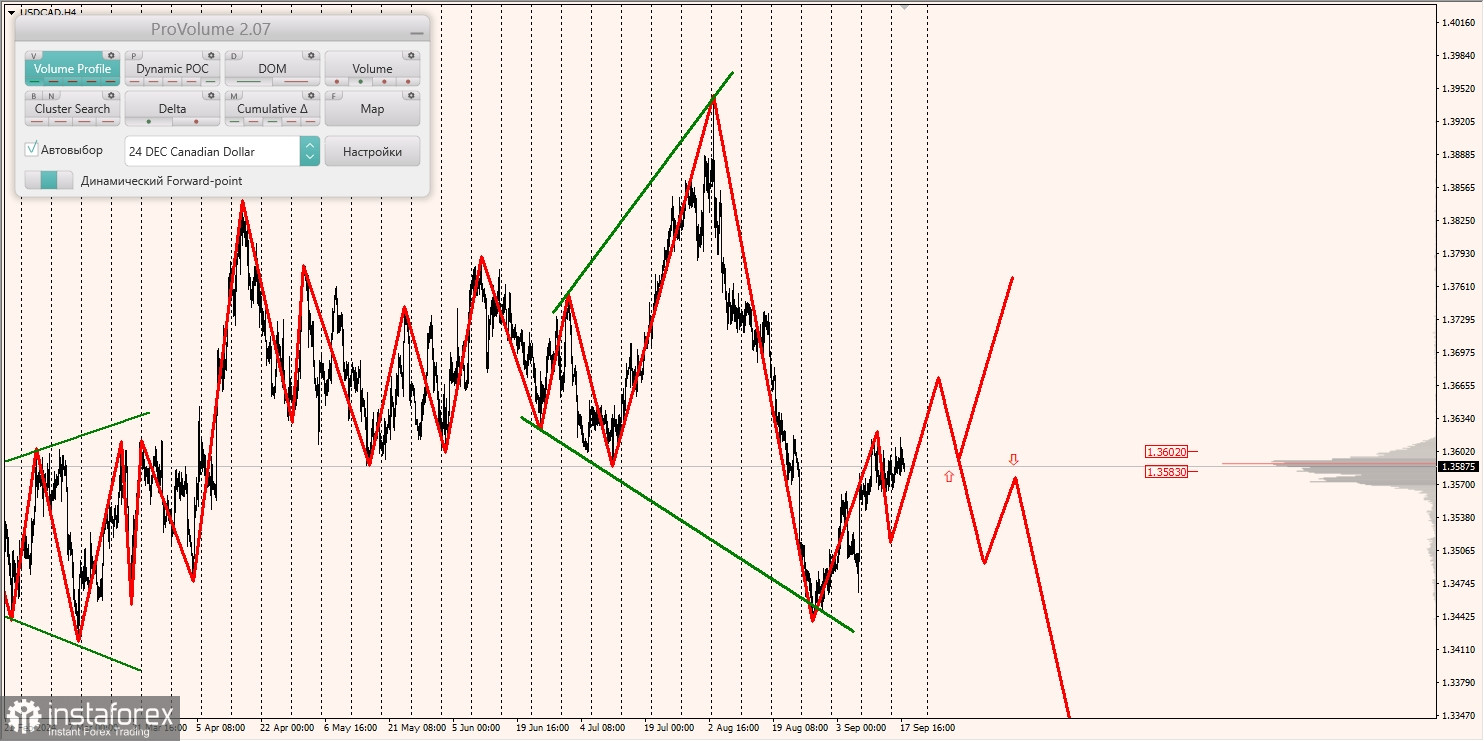This screenshot has height=741, width=1484.
Task: Open gear settings for Delta
Action: (x=211, y=96)
